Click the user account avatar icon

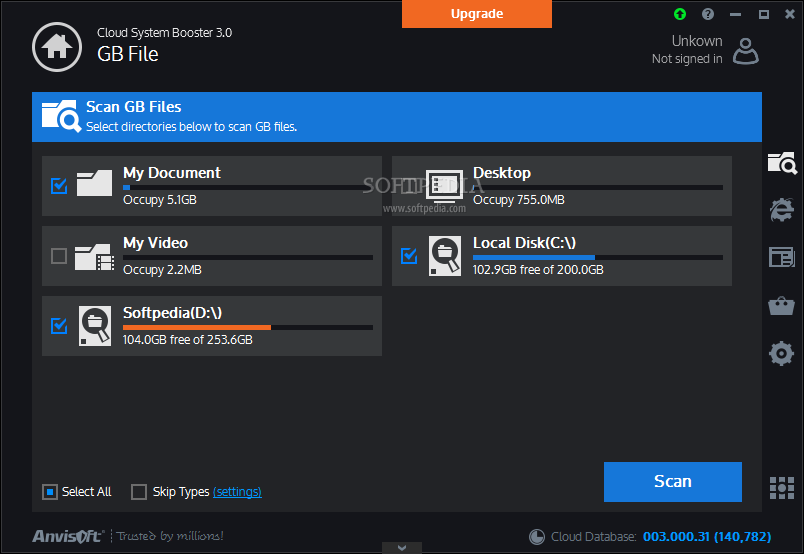[x=746, y=51]
